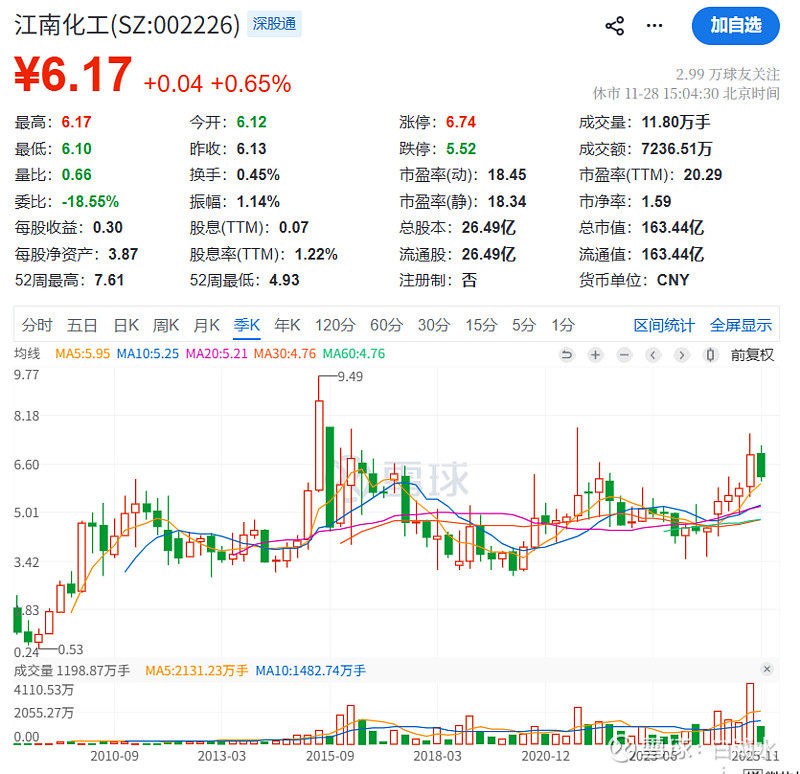Open 全屏显示 fullscreen view
Screen dimensions: 800x774
click(741, 325)
